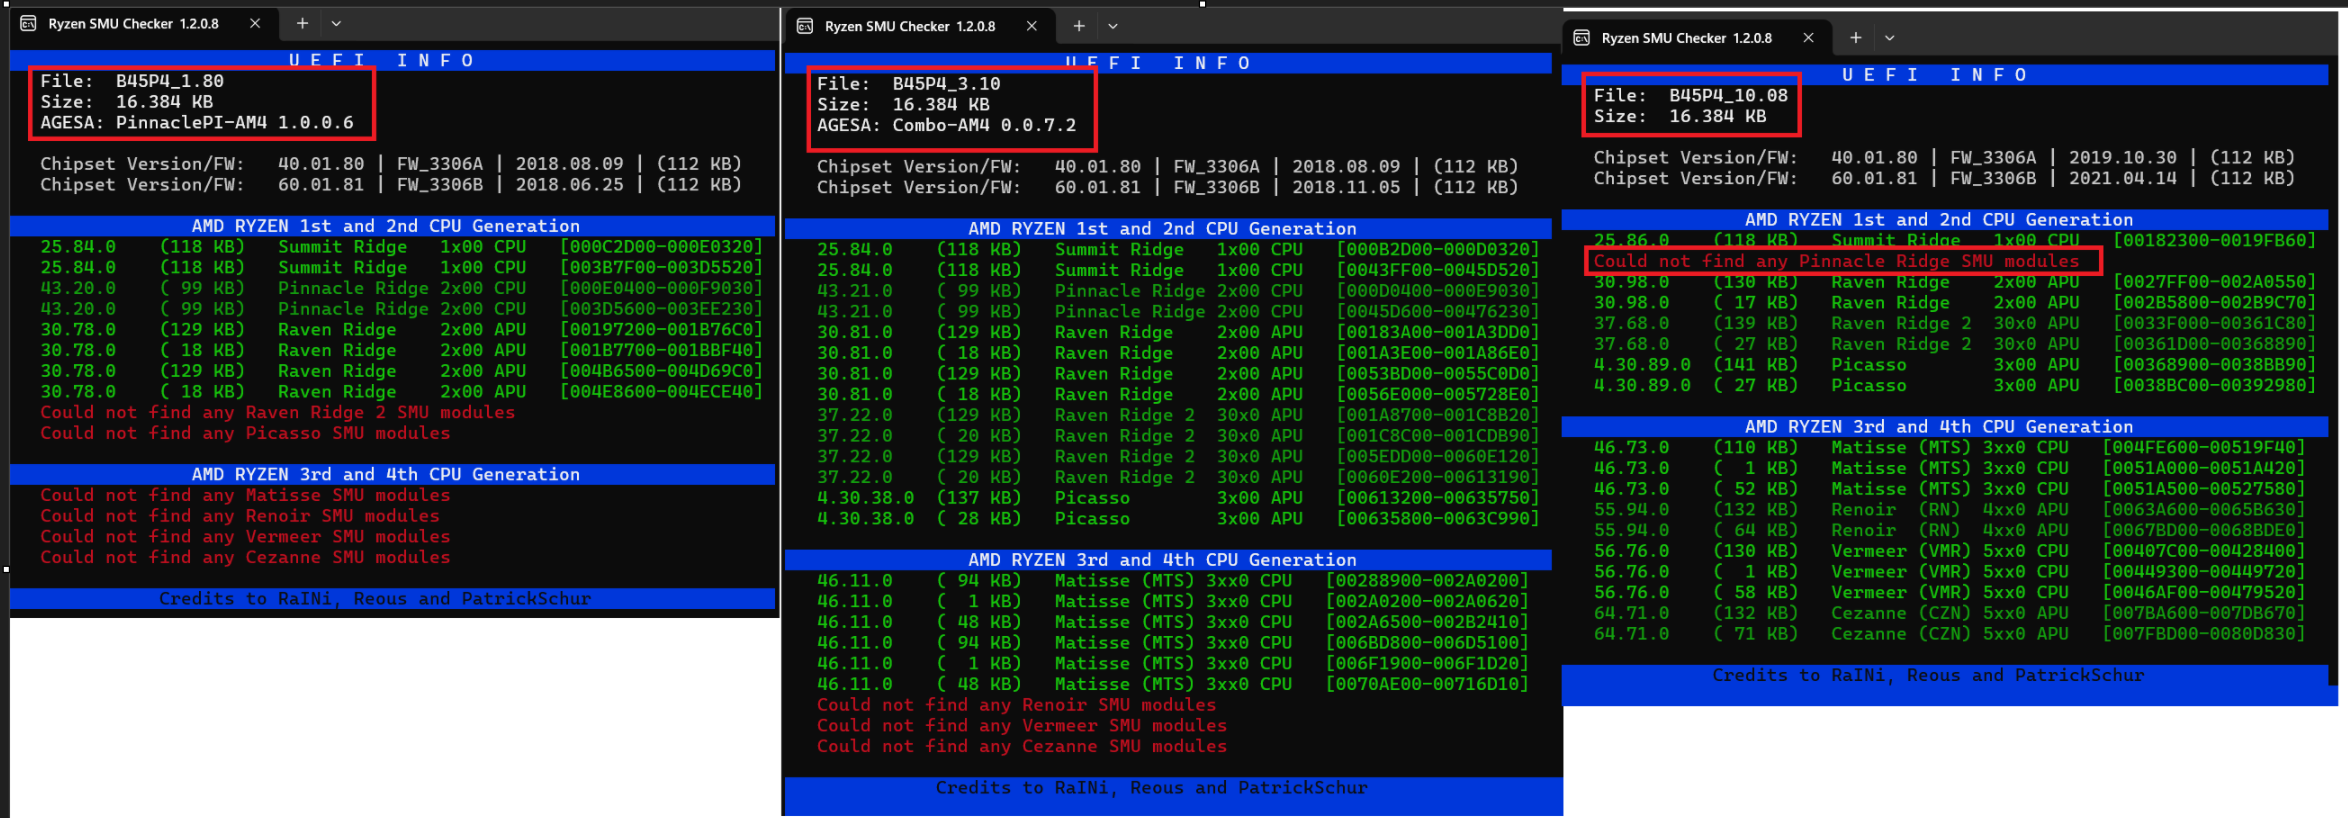This screenshot has height=818, width=2348.
Task: Click the '1st and 2nd CPU Generation' header in middle window
Action: 1162,229
